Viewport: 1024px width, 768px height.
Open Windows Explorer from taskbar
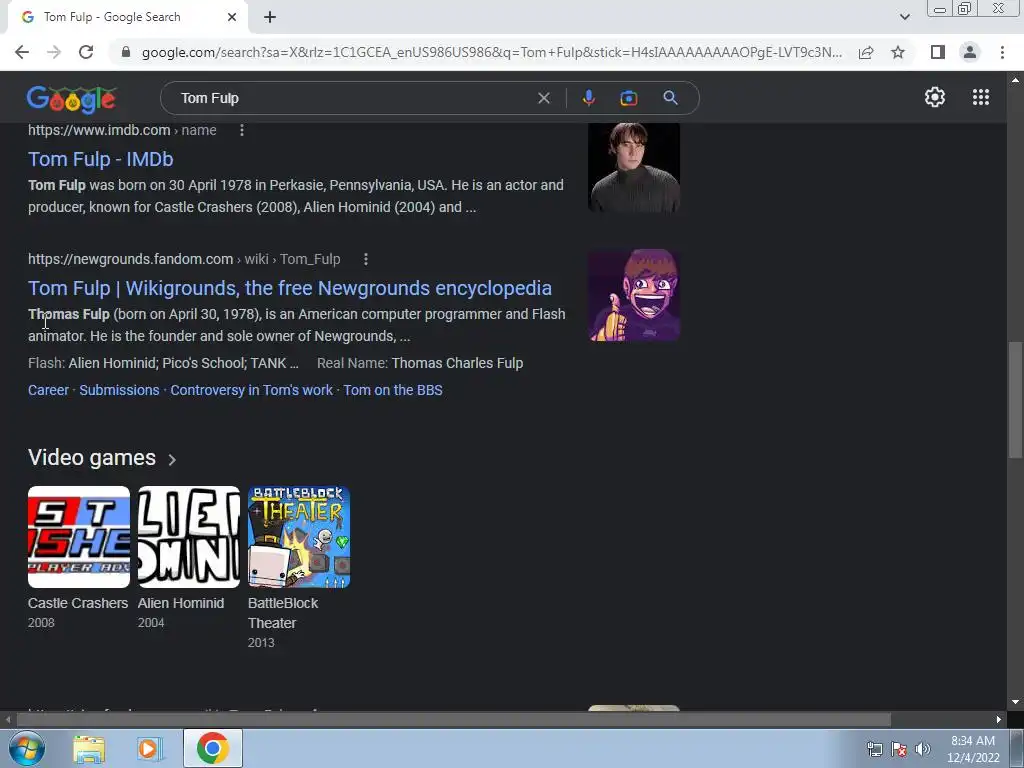[89, 748]
